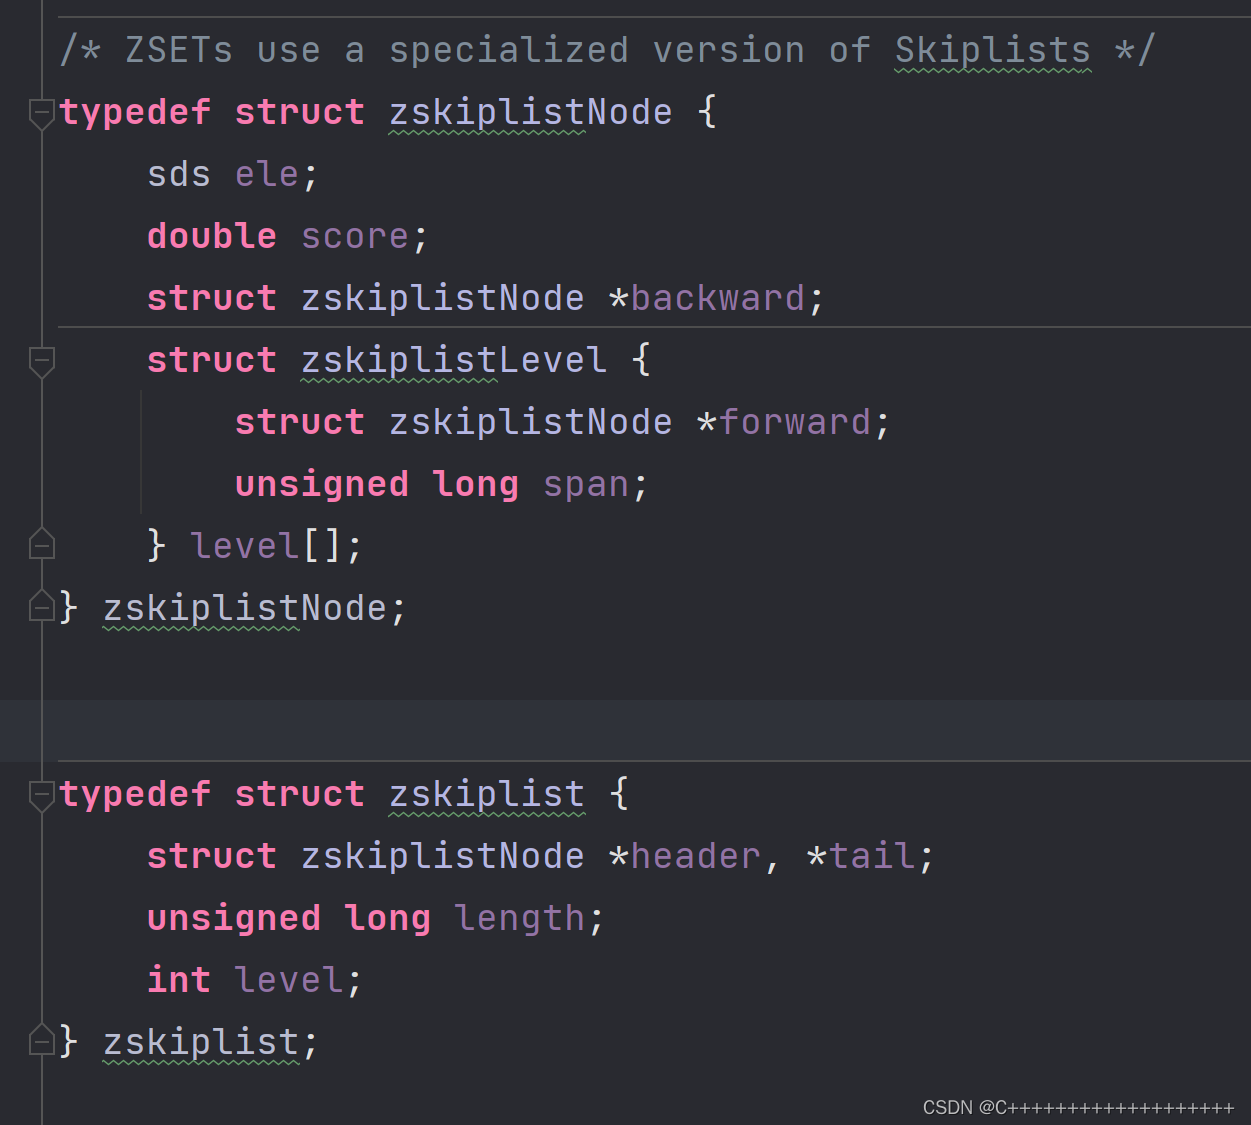Click the level[] array name
Viewport: 1251px width, 1125px height.
245,546
